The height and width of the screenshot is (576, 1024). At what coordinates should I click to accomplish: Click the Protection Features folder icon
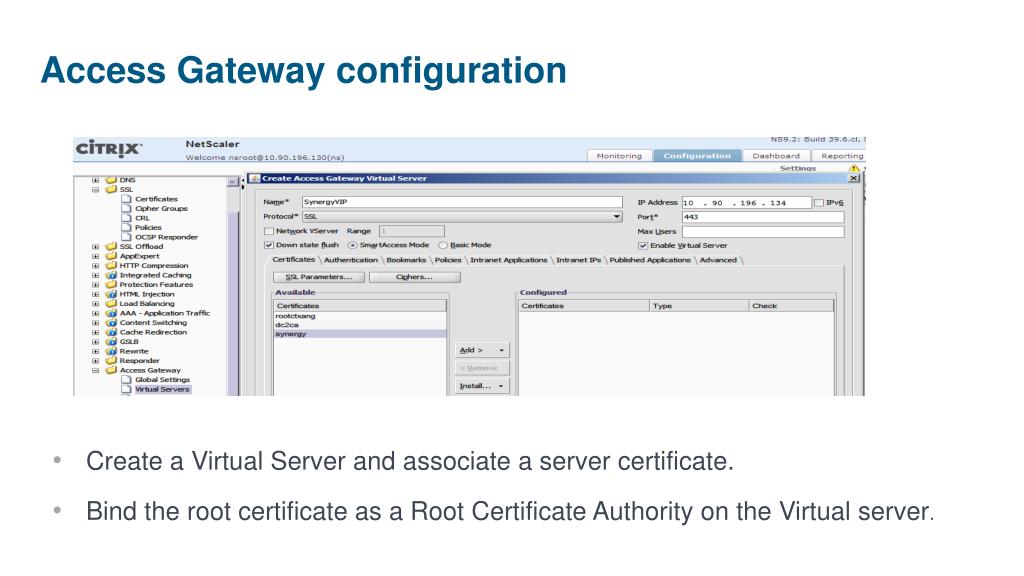click(111, 285)
